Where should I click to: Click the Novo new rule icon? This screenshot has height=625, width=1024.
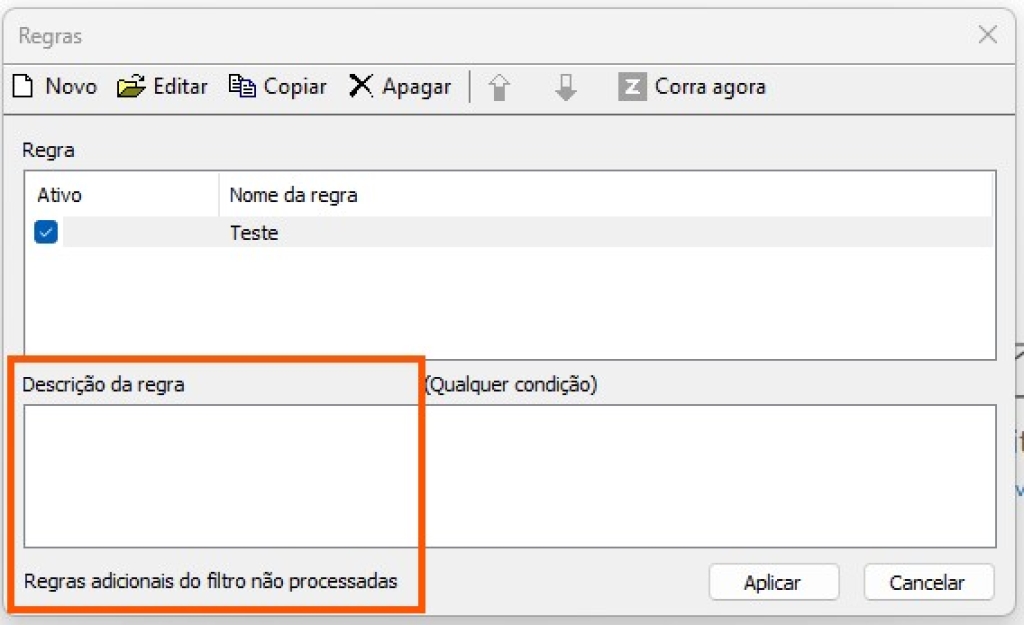coord(23,87)
